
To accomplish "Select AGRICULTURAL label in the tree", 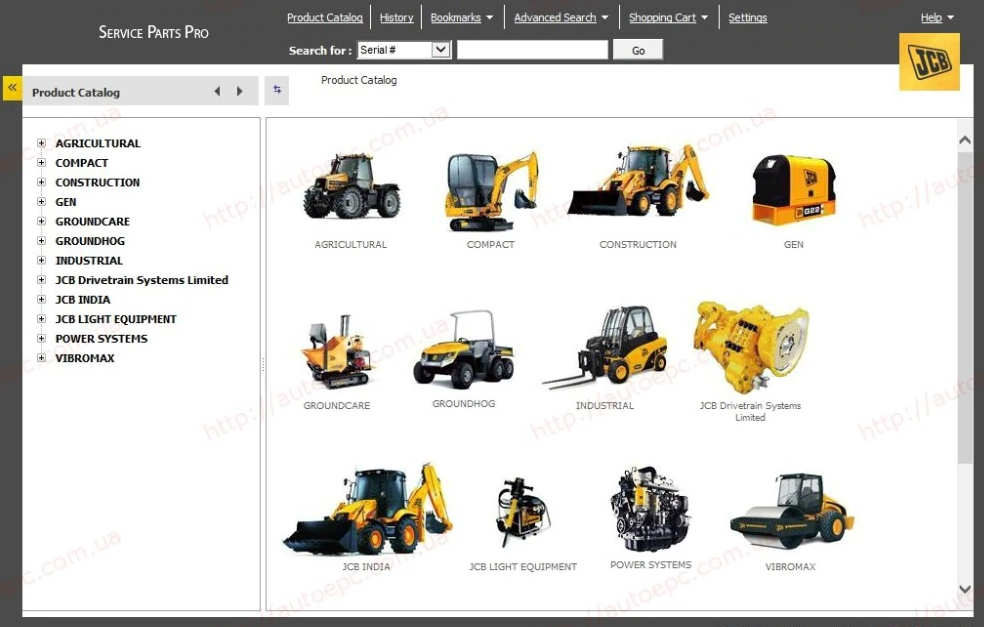I will pos(98,143).
